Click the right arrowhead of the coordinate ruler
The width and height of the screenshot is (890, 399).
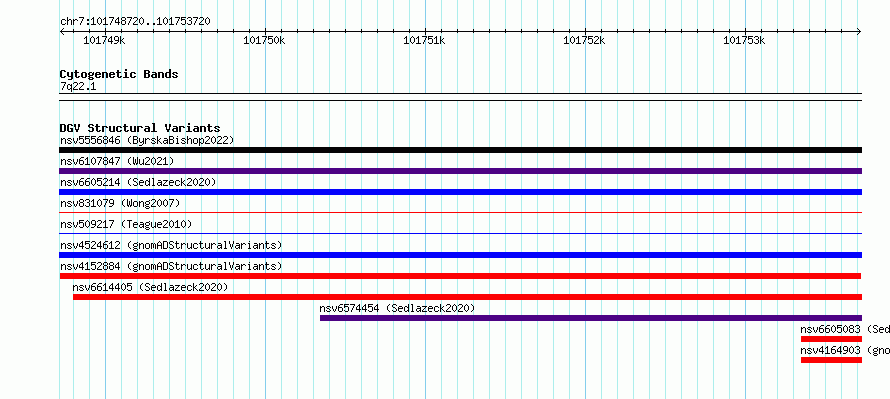point(859,32)
